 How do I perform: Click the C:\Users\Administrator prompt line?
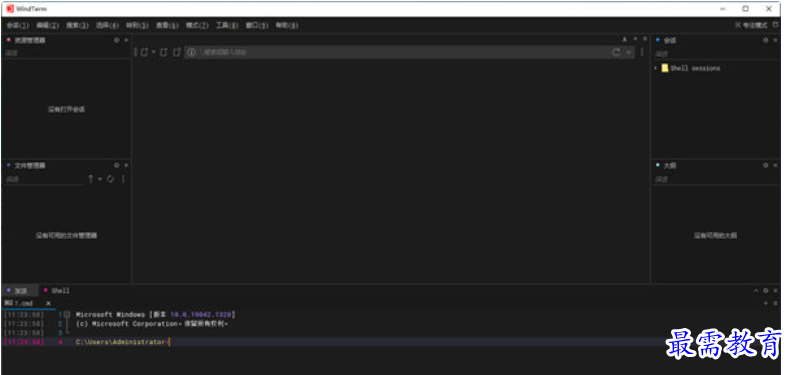[x=122, y=342]
